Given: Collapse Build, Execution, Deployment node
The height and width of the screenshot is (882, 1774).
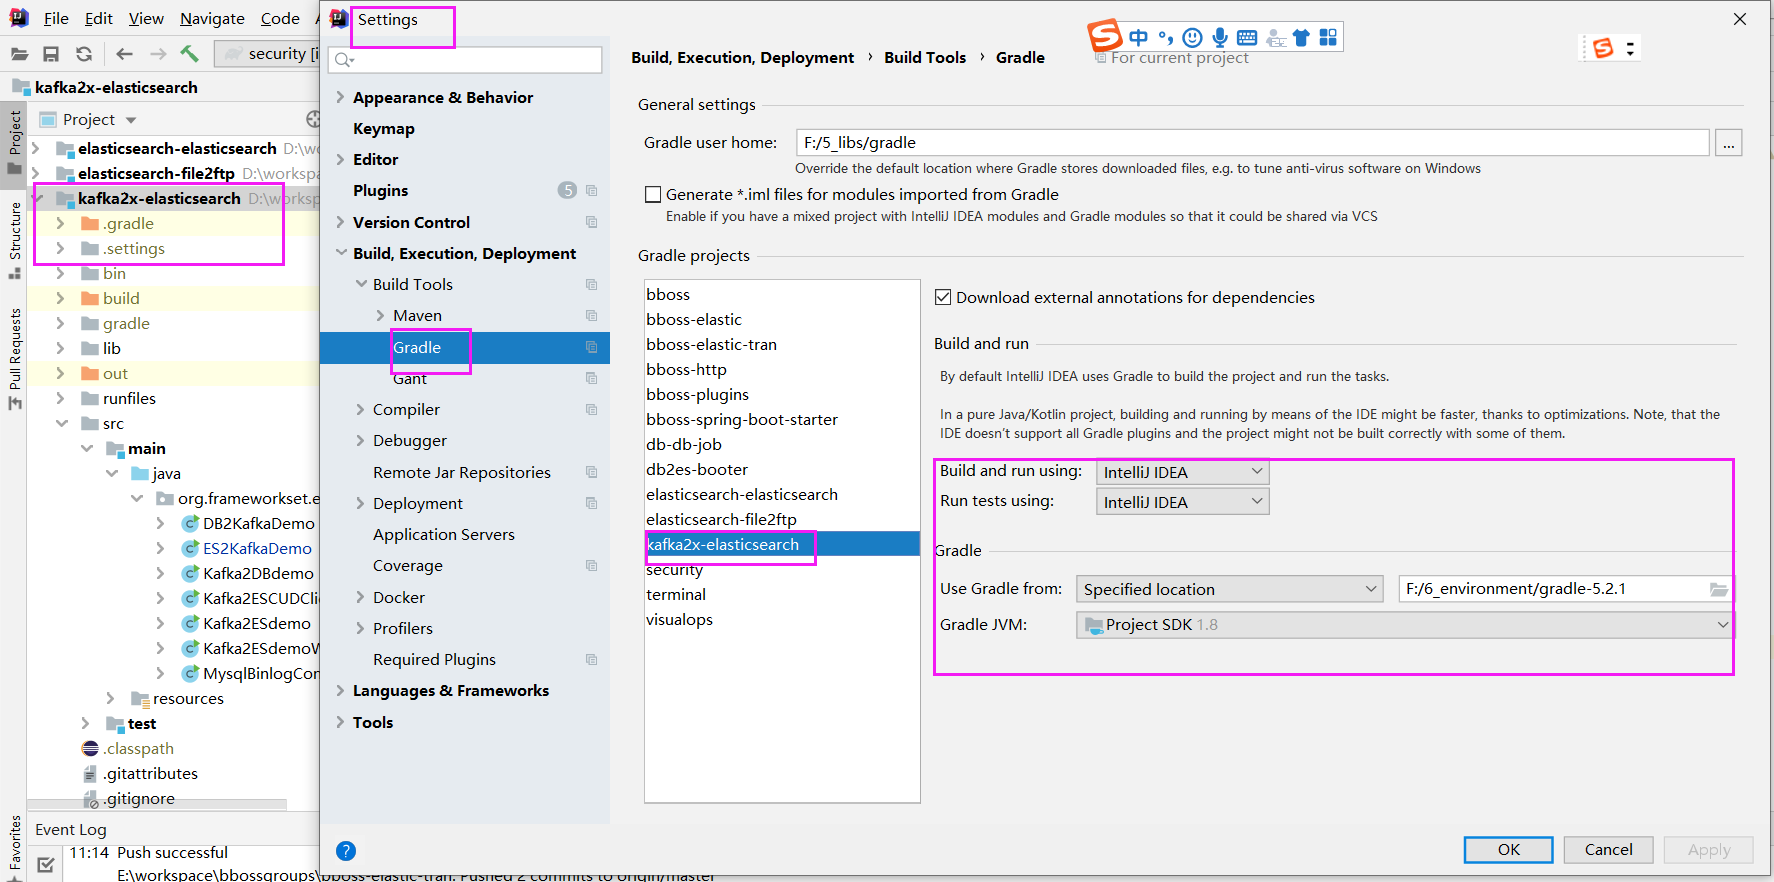Looking at the screenshot, I should 341,253.
